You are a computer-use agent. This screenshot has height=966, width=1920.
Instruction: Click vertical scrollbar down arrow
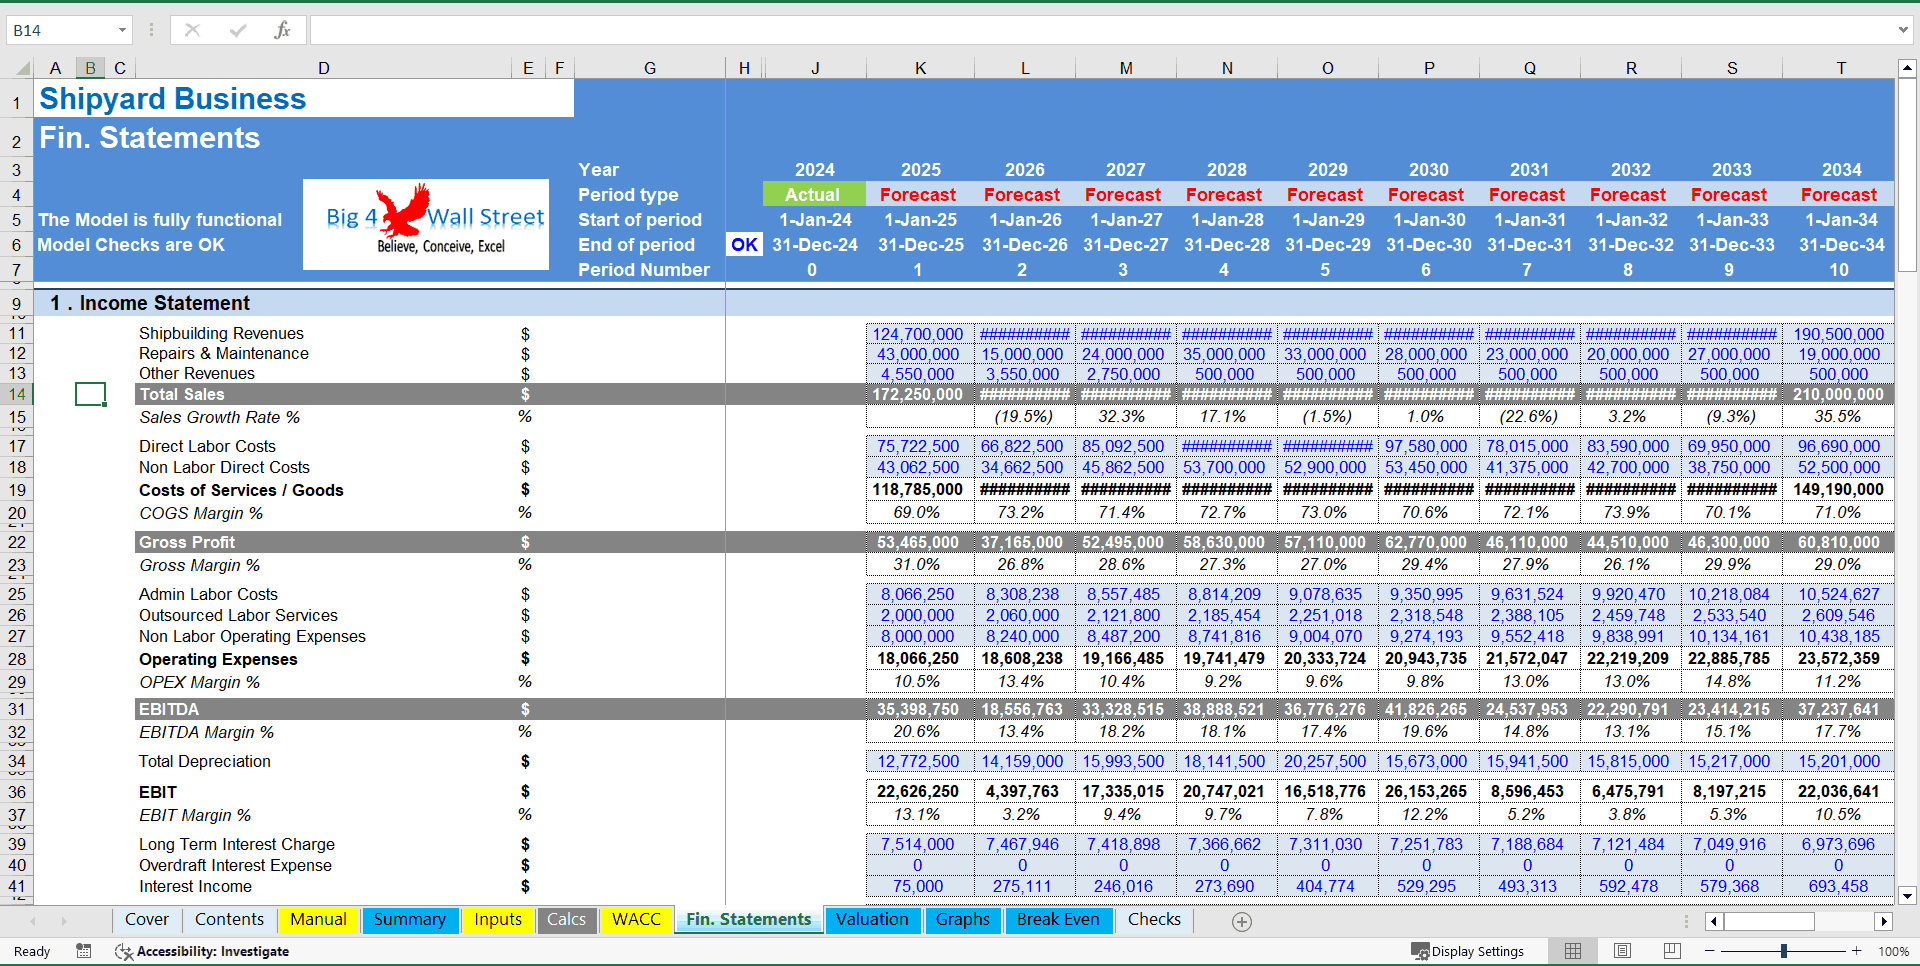click(1907, 896)
